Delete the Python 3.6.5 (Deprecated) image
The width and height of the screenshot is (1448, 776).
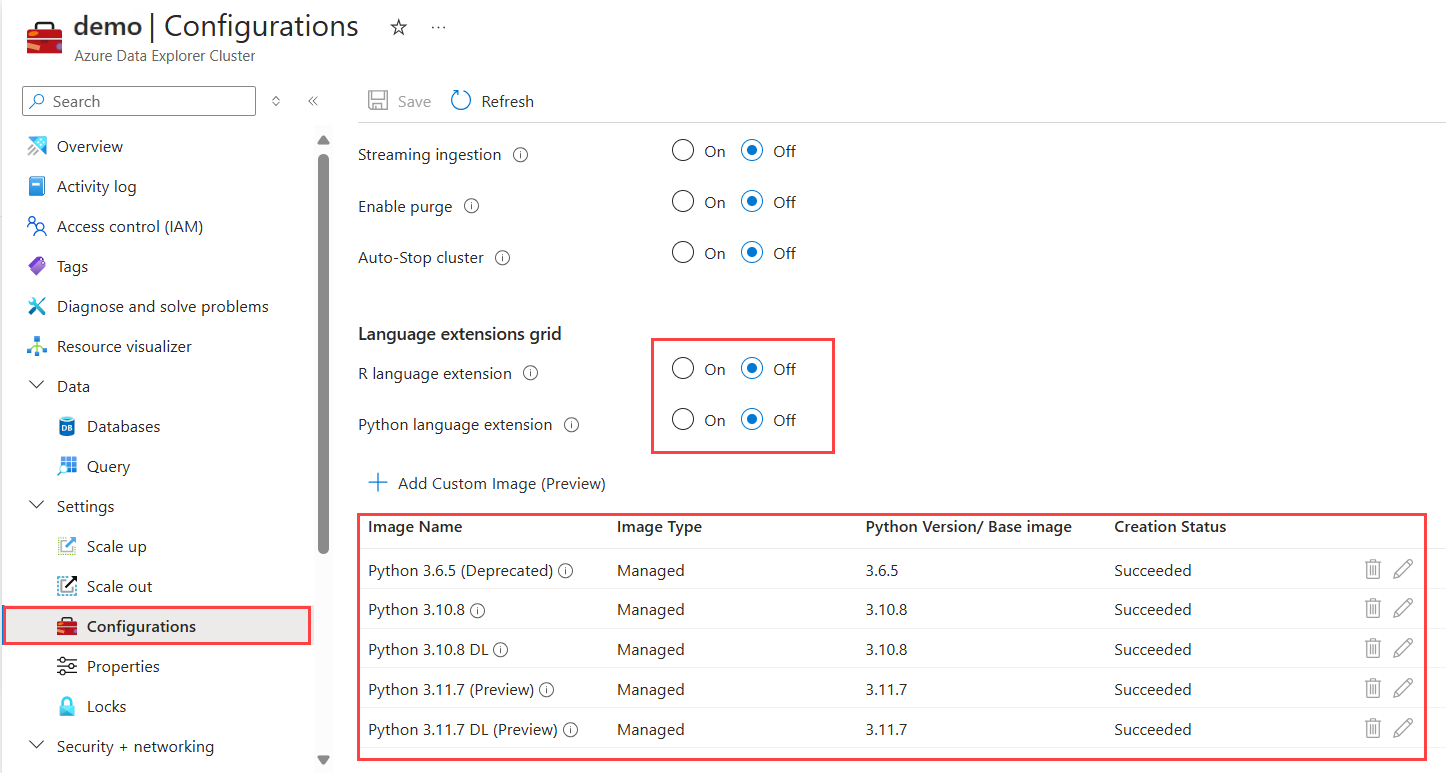coord(1372,568)
